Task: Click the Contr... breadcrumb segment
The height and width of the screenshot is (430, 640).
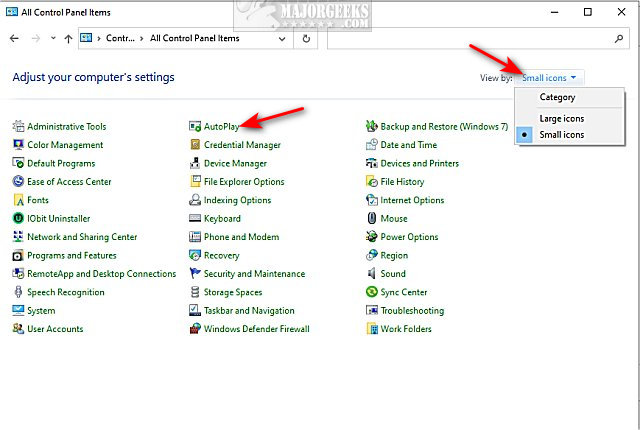Action: click(120, 38)
